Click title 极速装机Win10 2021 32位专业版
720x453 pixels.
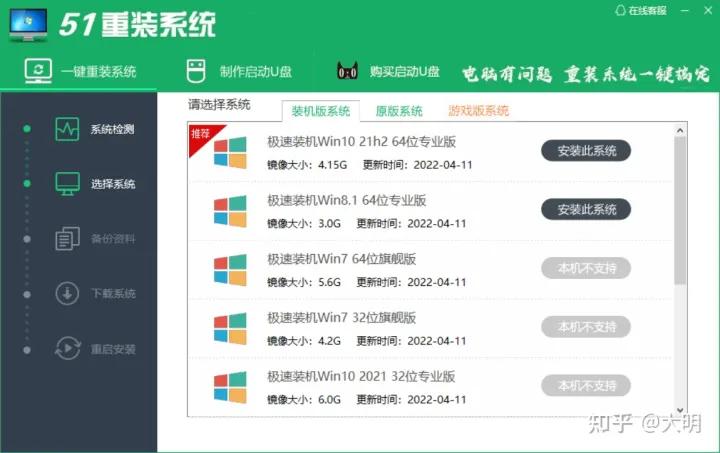(x=361, y=376)
